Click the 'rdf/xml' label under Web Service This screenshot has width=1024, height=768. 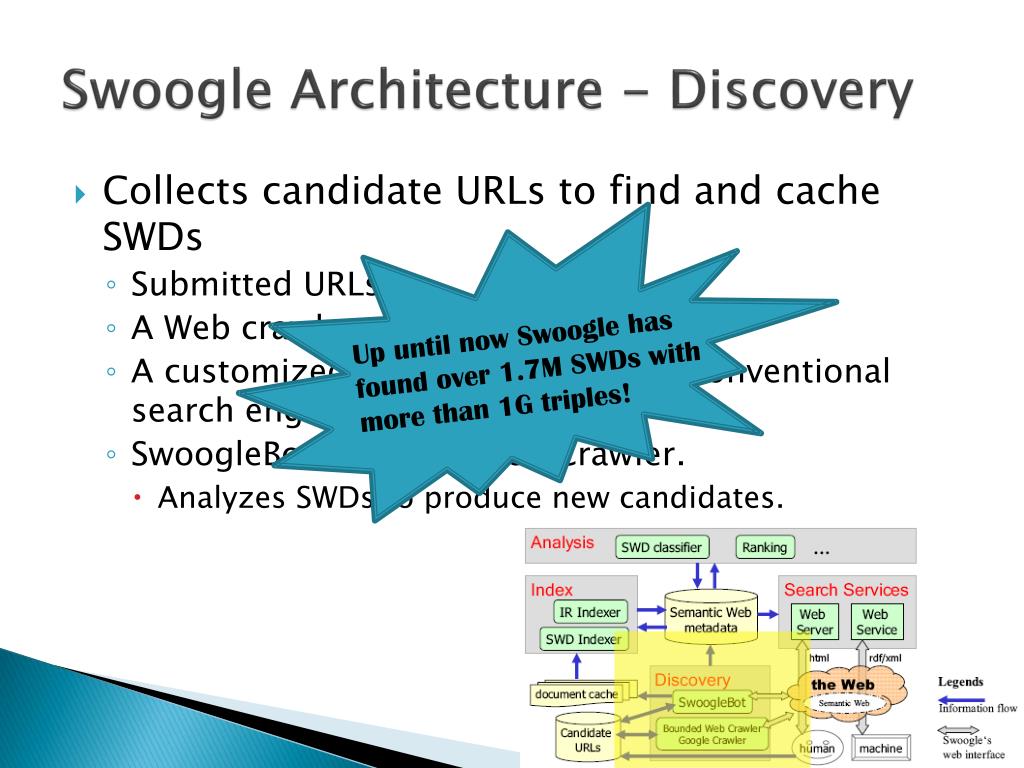click(x=885, y=658)
